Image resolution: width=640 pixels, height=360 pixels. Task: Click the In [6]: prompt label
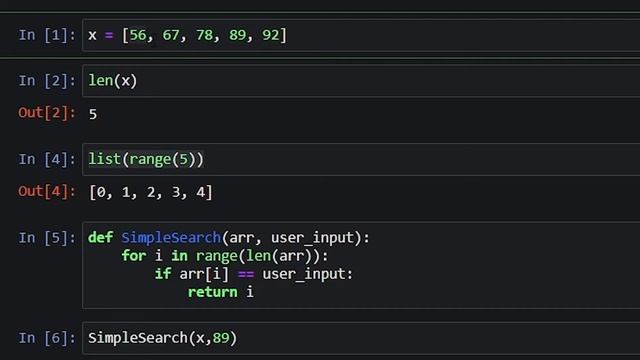tap(47, 338)
